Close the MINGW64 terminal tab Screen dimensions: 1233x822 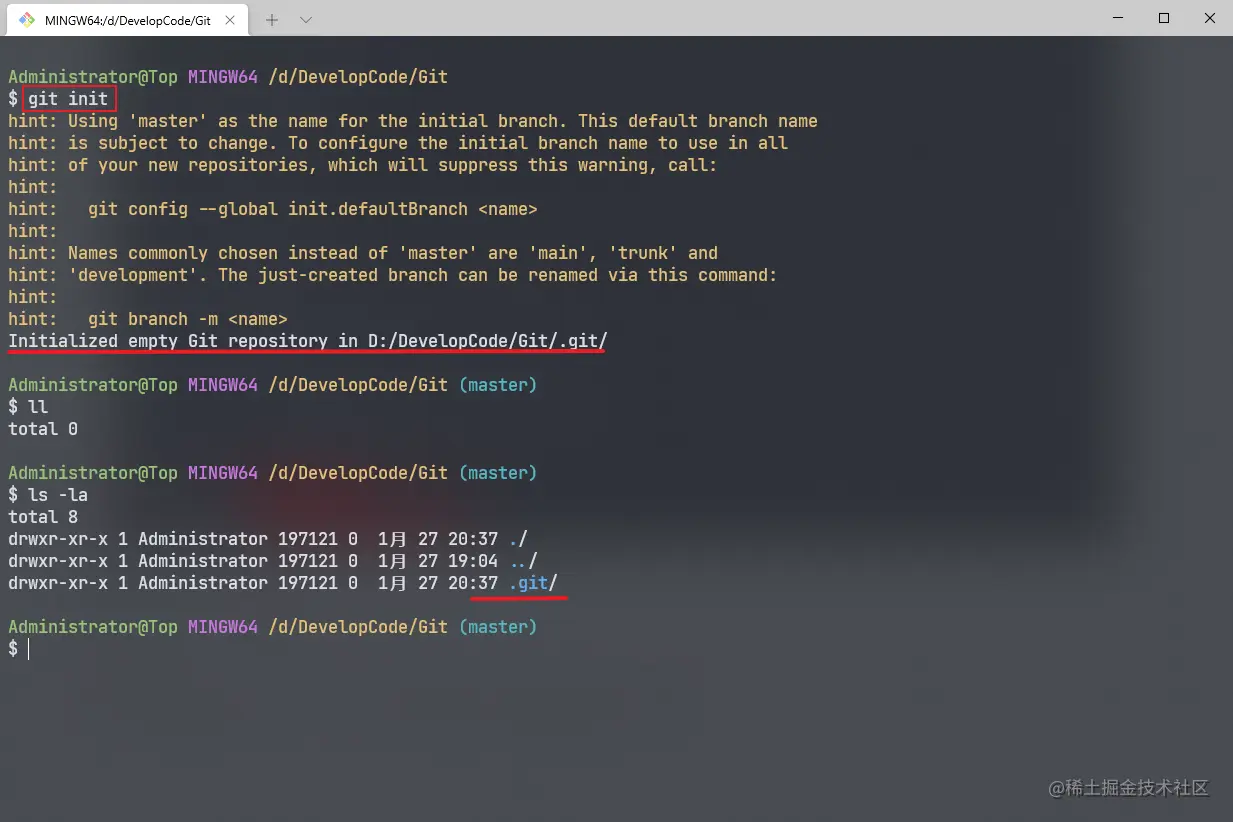pos(230,19)
